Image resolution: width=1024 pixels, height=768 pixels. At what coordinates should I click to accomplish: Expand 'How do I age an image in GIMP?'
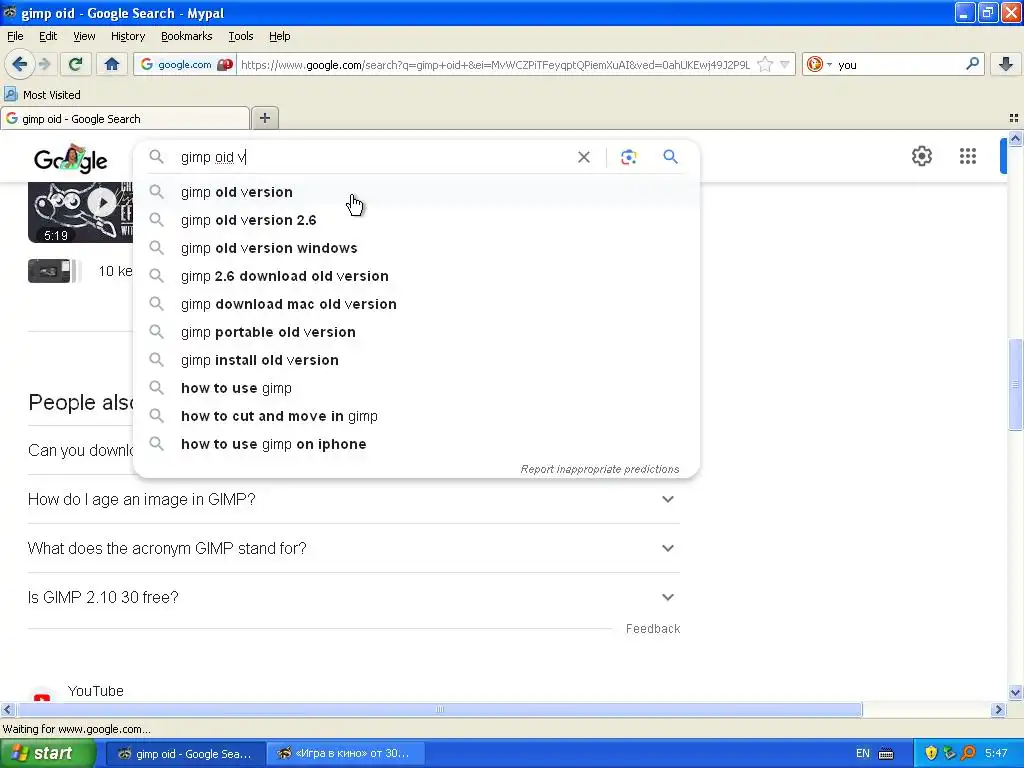[x=353, y=499]
